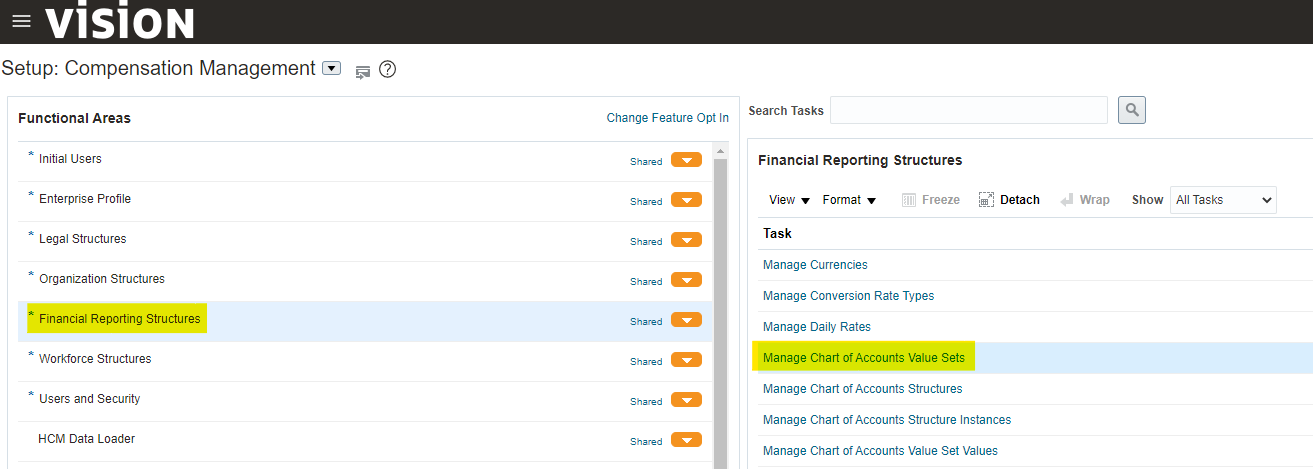Open the Format menu
Image resolution: width=1313 pixels, height=469 pixels.
tap(849, 200)
